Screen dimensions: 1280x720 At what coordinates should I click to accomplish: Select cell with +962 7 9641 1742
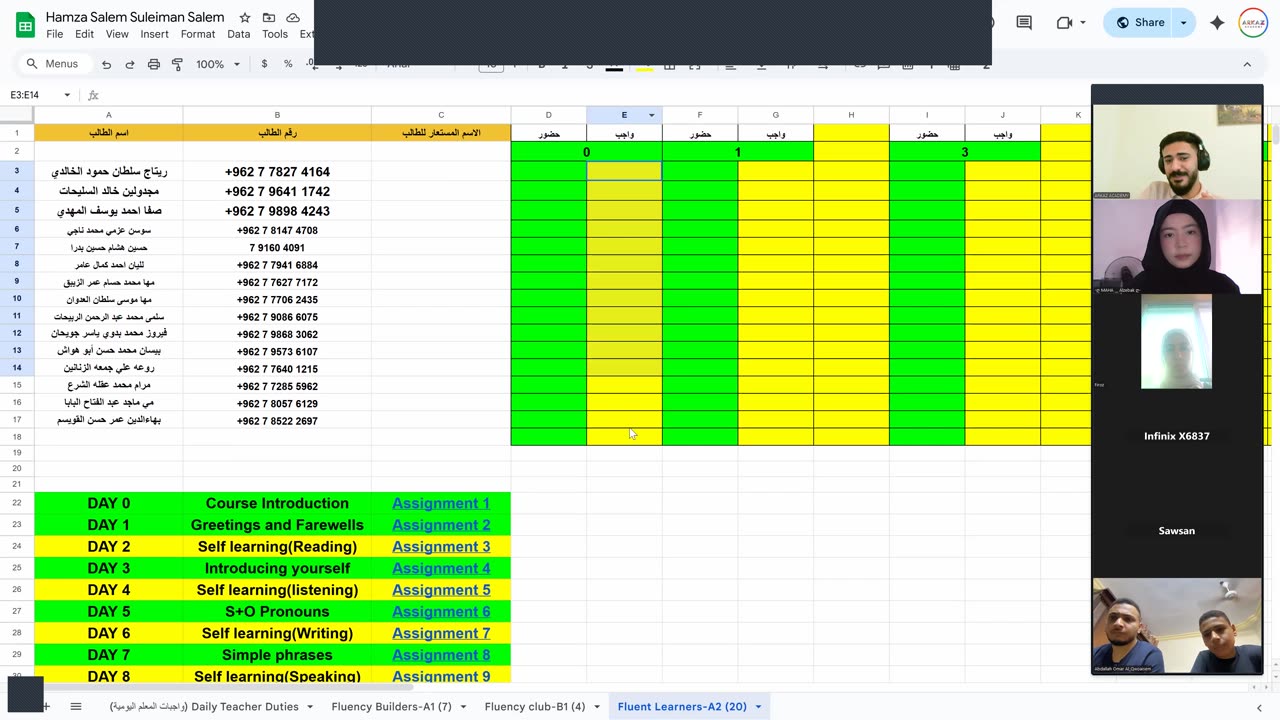click(x=277, y=191)
